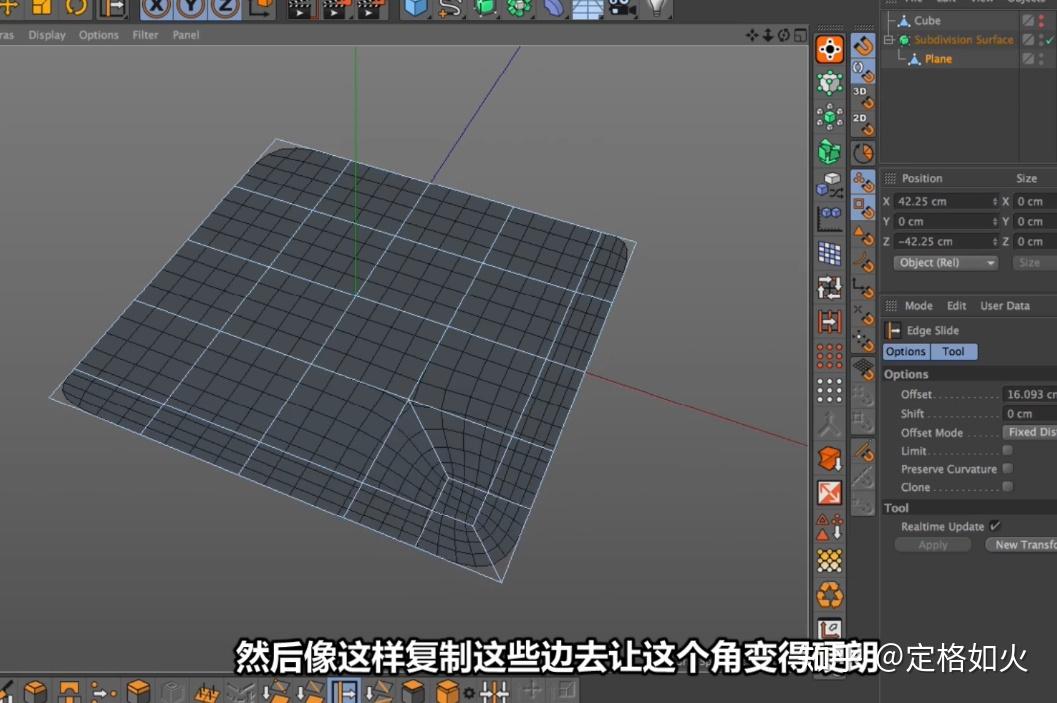Click the Undo icon in top toolbar
The image size is (1057, 703).
pyautogui.click(x=74, y=10)
